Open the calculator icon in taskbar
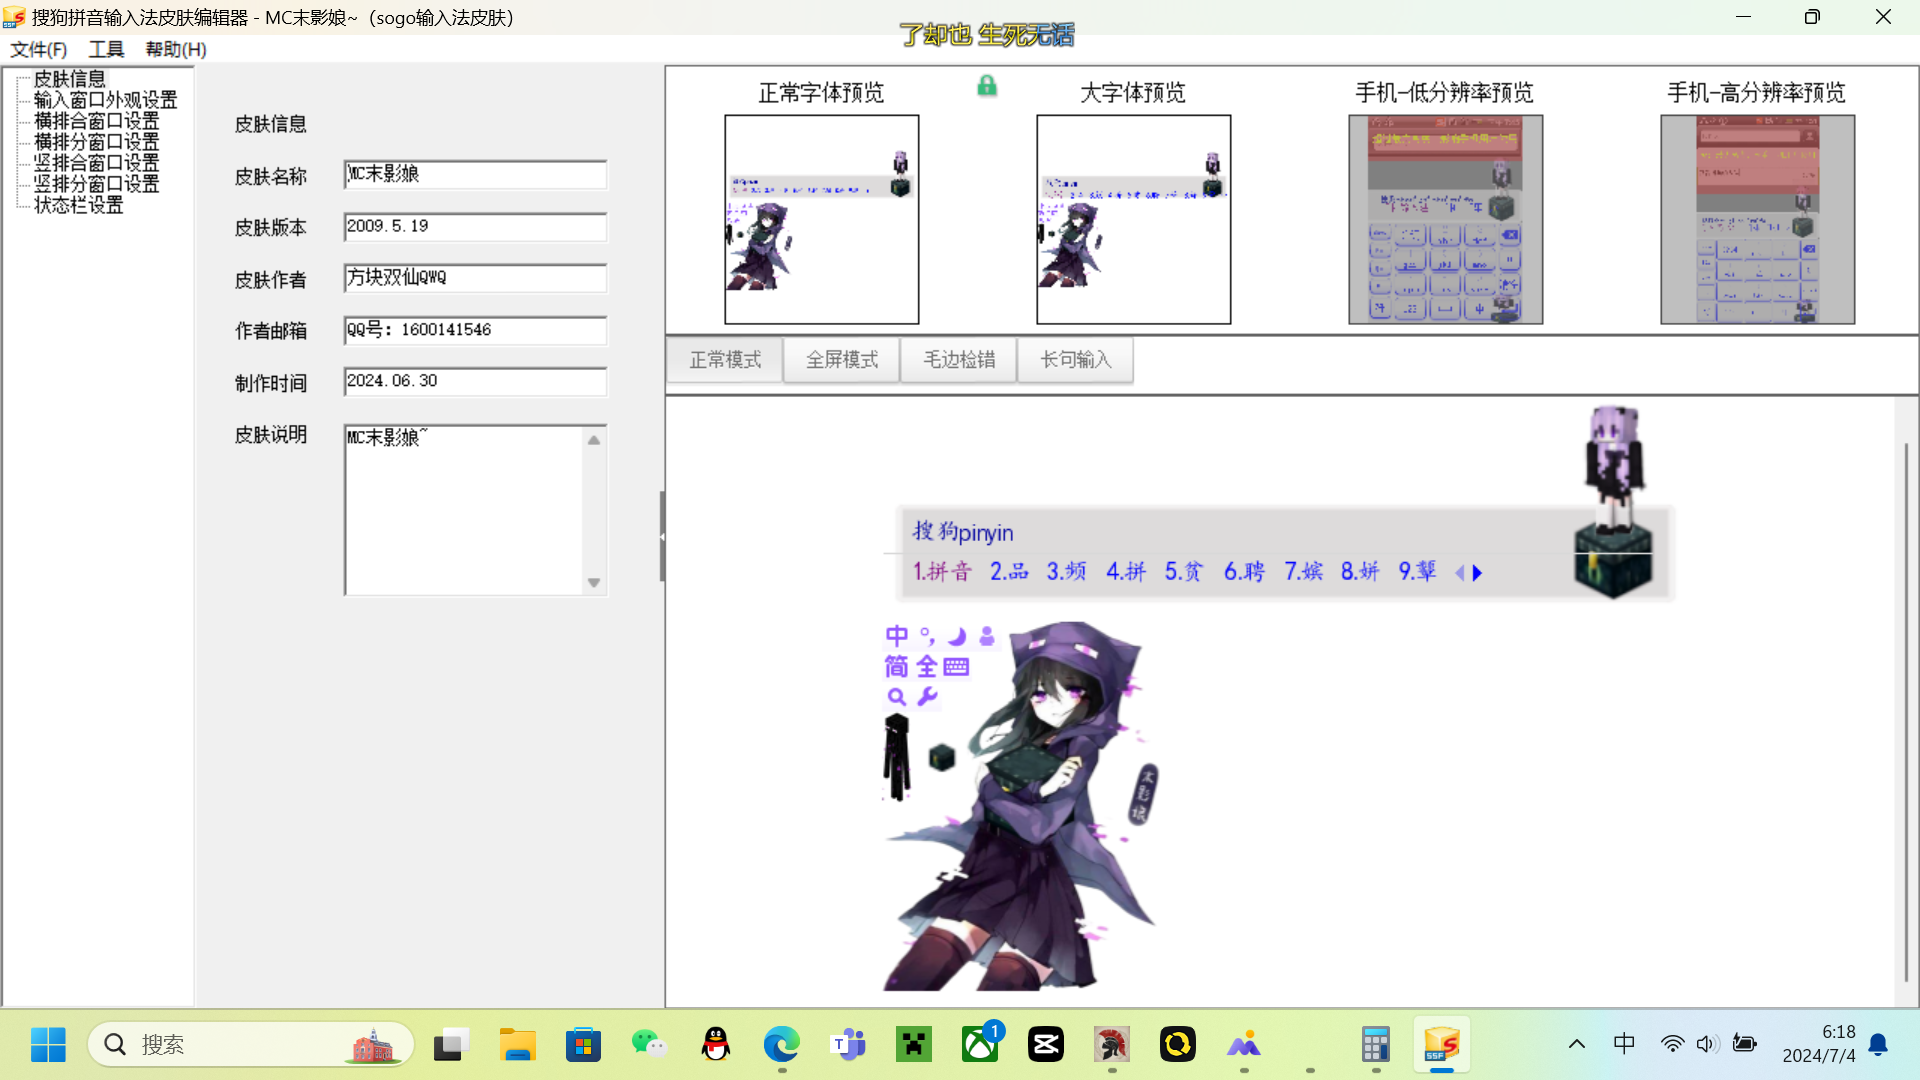The height and width of the screenshot is (1080, 1920). click(x=1376, y=1045)
